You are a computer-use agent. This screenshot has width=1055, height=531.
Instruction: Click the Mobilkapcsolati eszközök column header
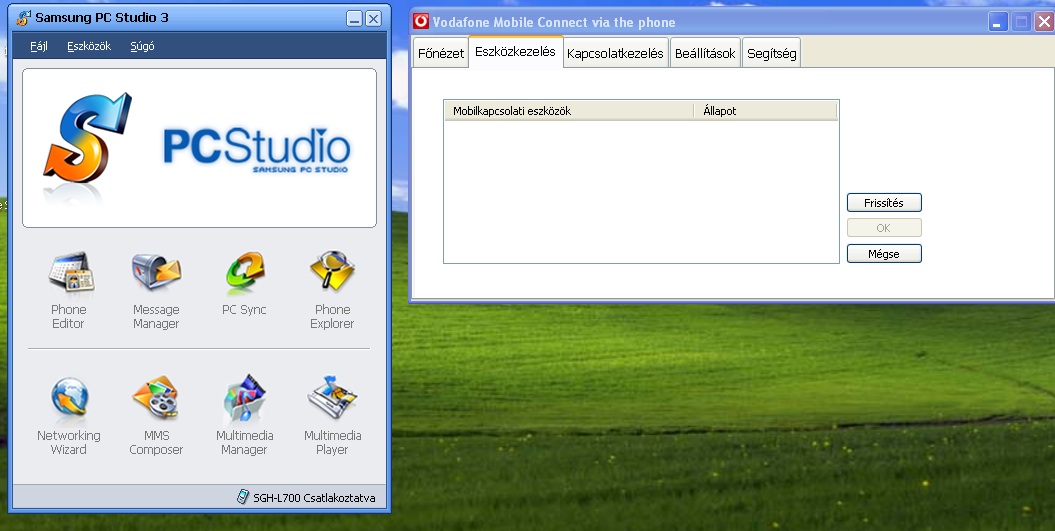(x=569, y=111)
